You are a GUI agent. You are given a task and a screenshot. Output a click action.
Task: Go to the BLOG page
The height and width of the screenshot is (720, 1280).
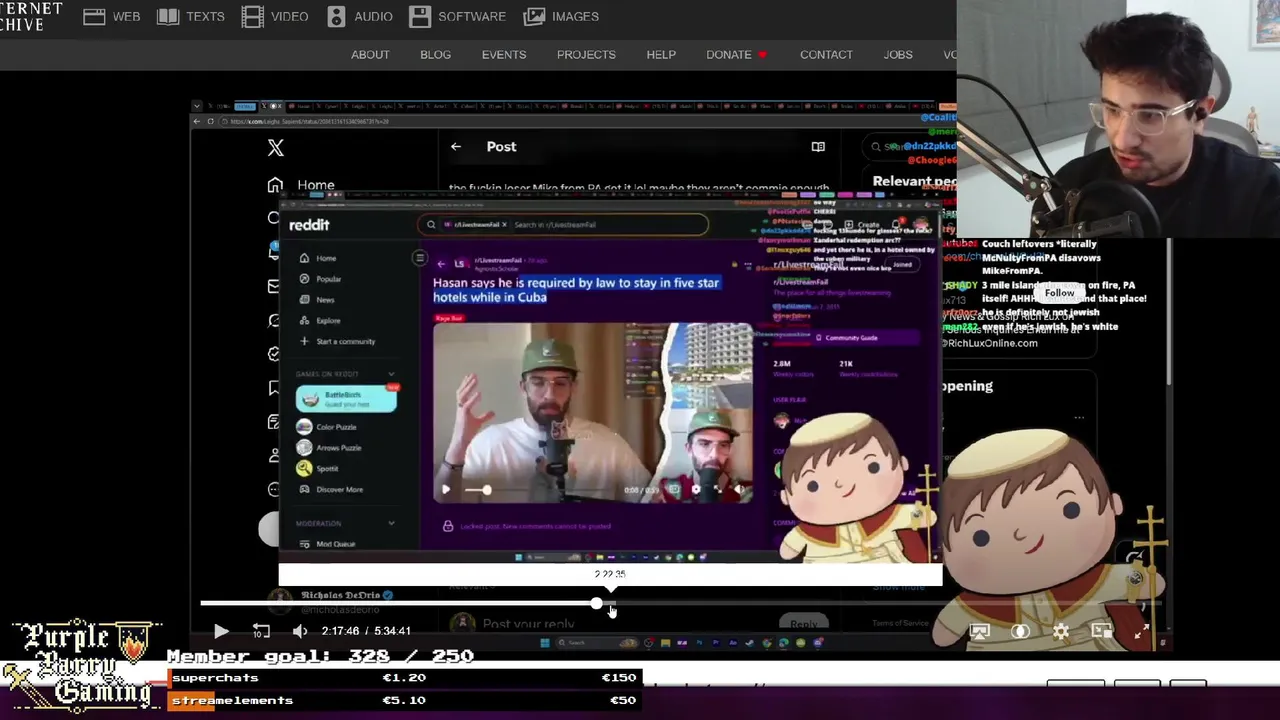435,54
